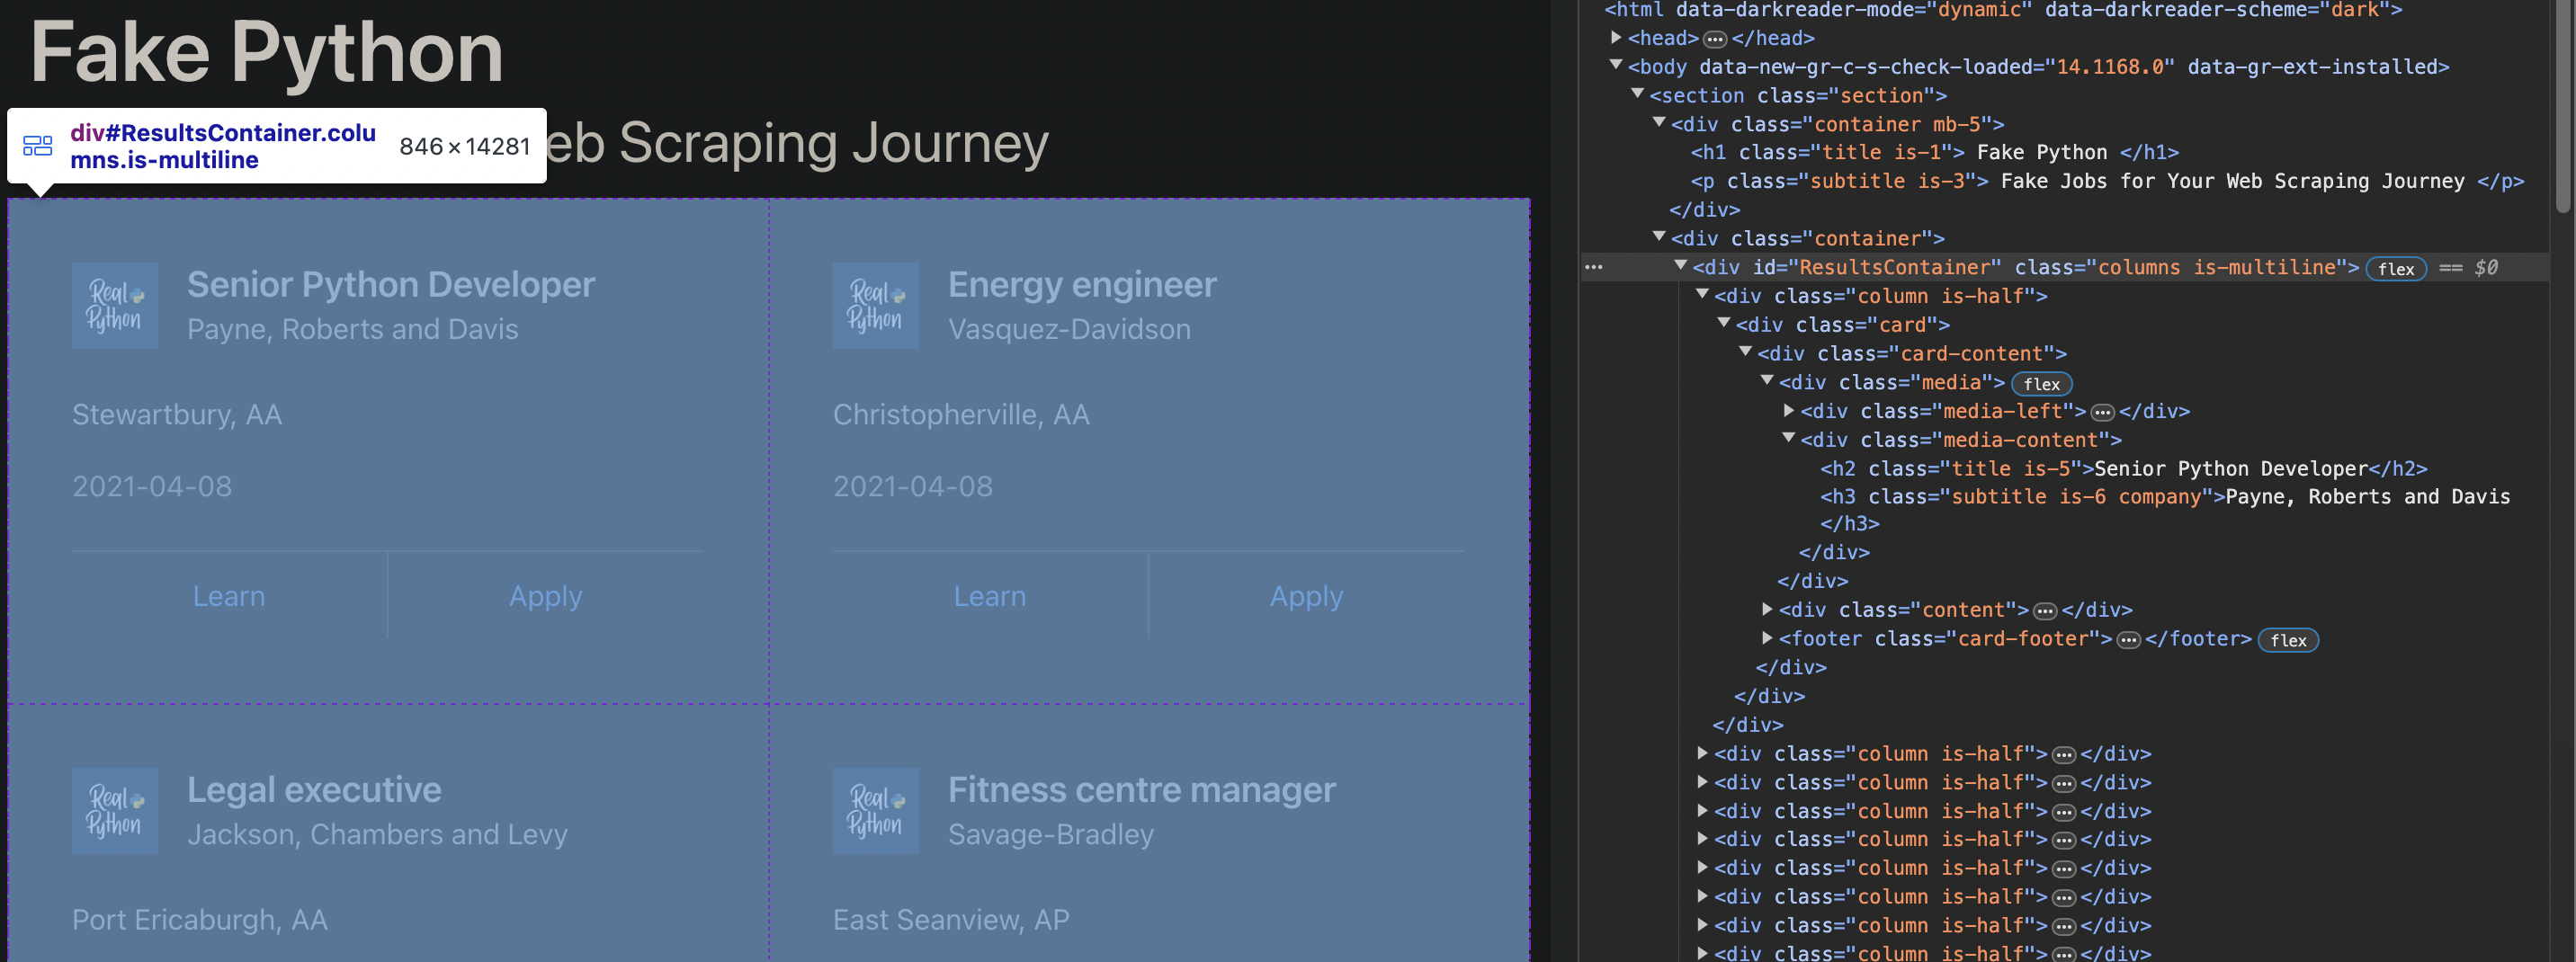Click the ellipsis badge in the media-left div
Viewport: 2576px width, 962px height.
pyautogui.click(x=2102, y=412)
